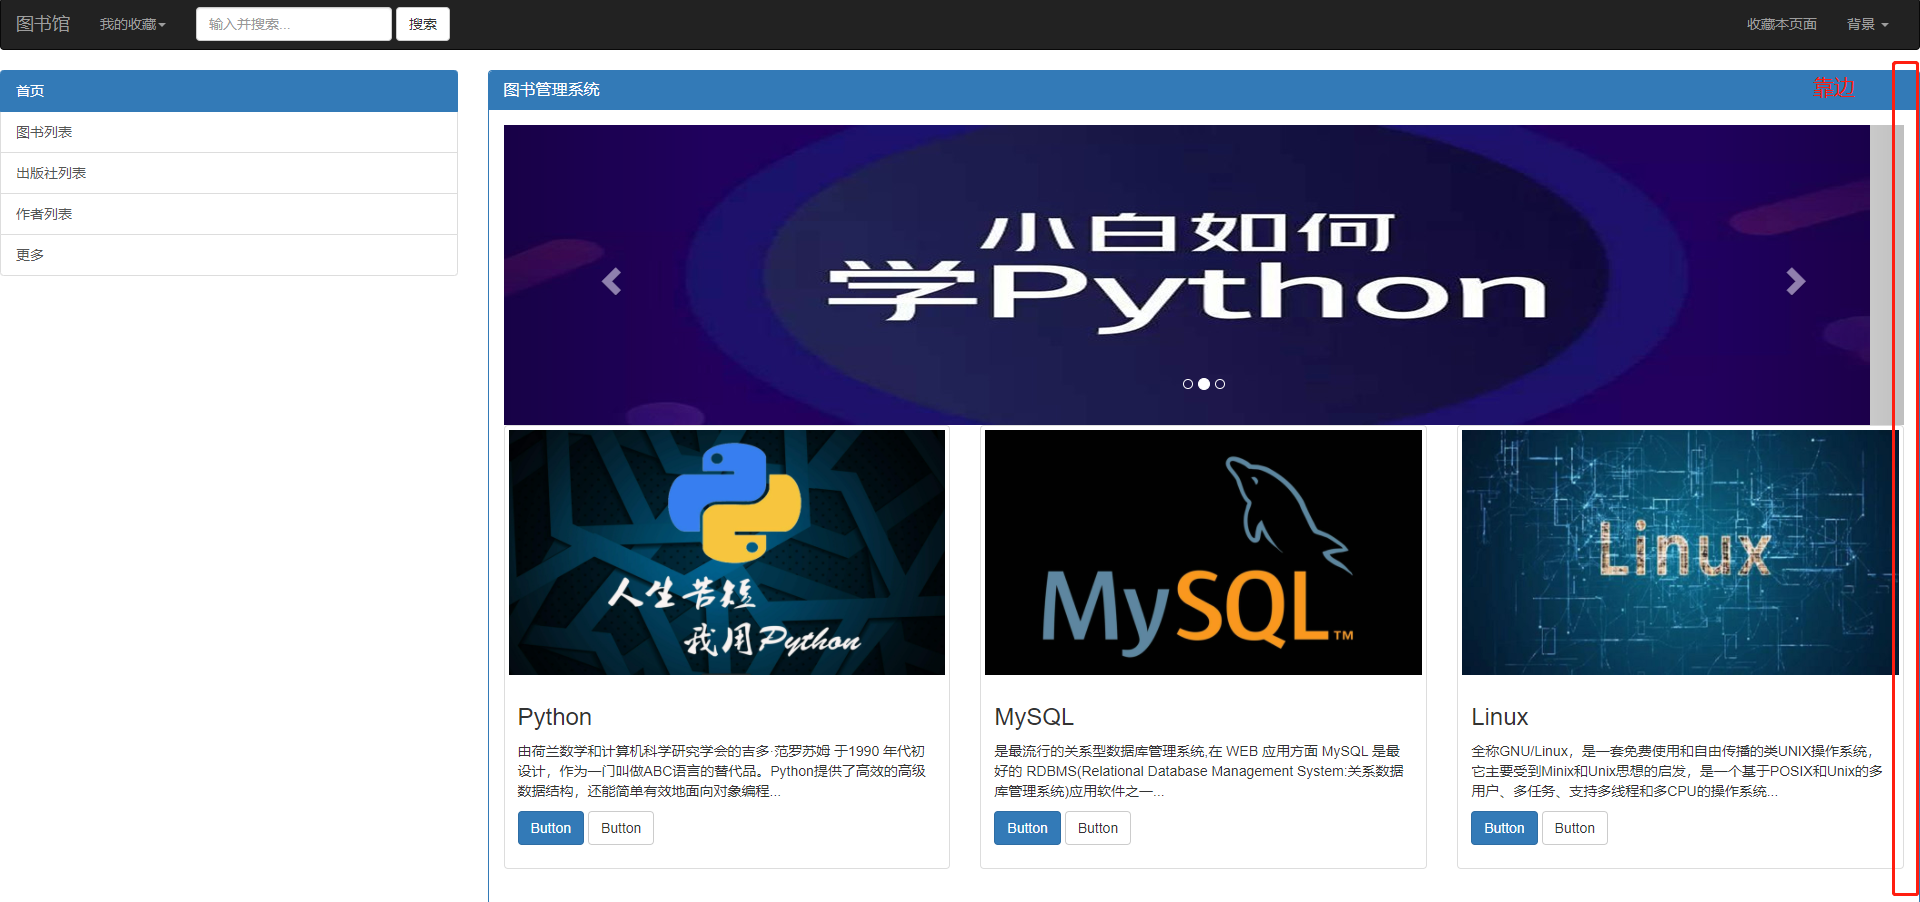This screenshot has width=1920, height=902.
Task: Click the MySQL card heading
Action: (1034, 717)
